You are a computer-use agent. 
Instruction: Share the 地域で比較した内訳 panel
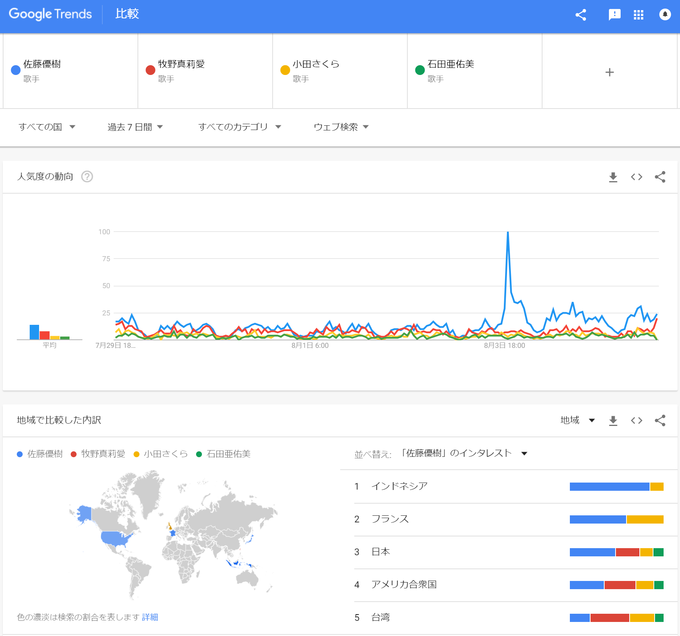click(660, 421)
